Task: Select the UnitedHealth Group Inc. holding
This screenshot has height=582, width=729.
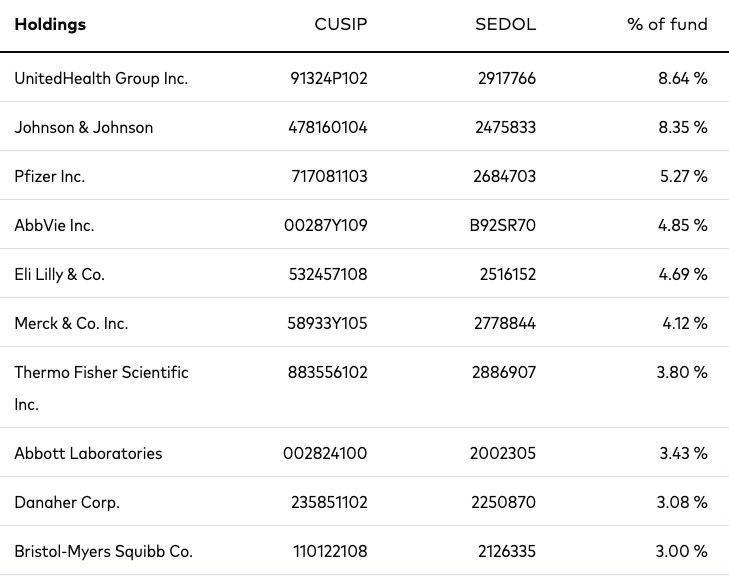Action: tap(101, 78)
